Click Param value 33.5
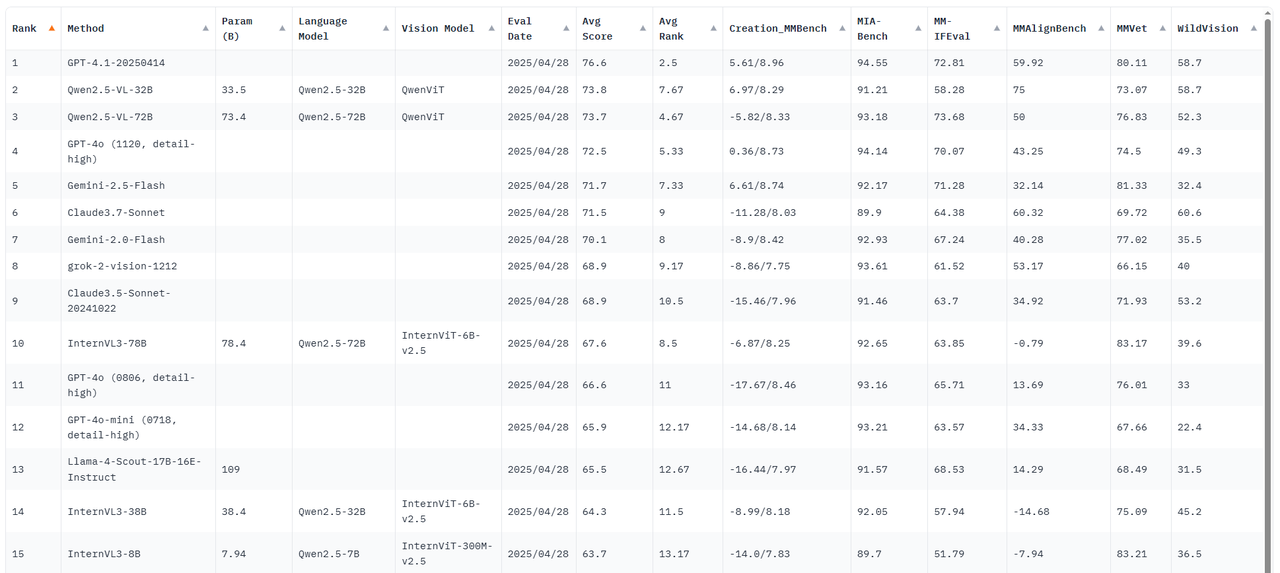Image resolution: width=1280 pixels, height=573 pixels. 233,89
